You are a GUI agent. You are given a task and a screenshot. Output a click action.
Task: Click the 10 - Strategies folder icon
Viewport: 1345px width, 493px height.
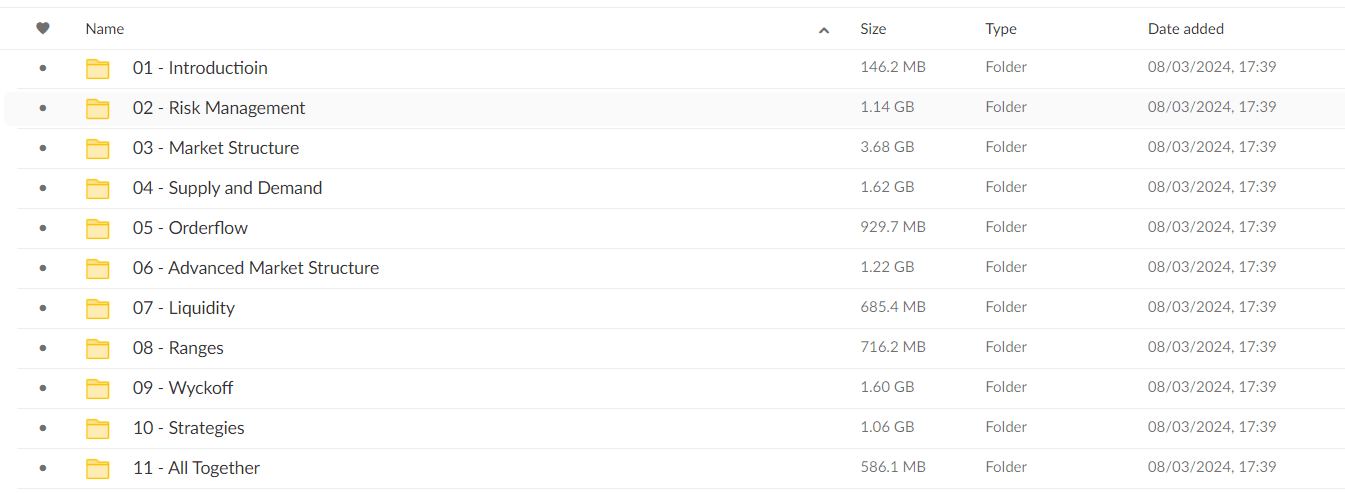coord(97,428)
